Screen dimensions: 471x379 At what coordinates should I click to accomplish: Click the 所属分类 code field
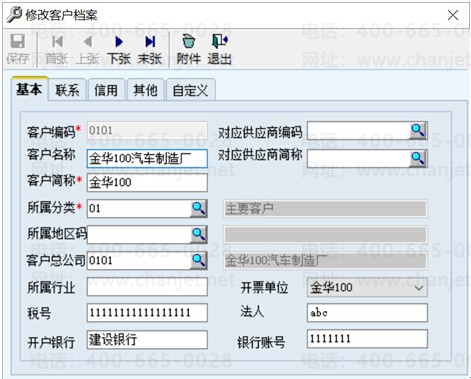coord(139,209)
